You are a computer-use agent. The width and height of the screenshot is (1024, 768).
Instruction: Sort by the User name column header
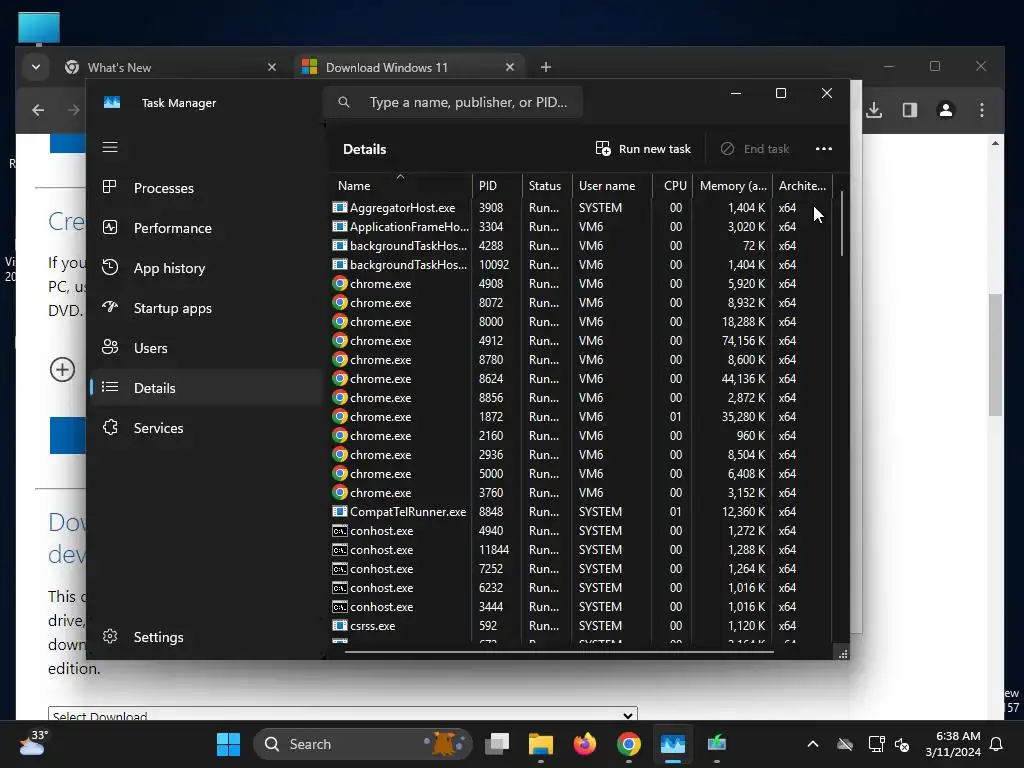[x=613, y=185]
